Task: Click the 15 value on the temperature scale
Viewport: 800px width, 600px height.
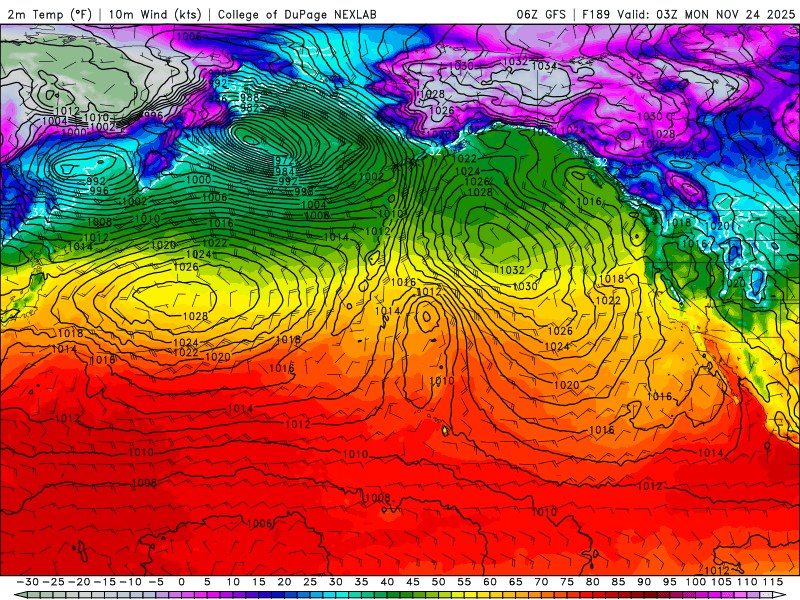Action: [x=259, y=582]
